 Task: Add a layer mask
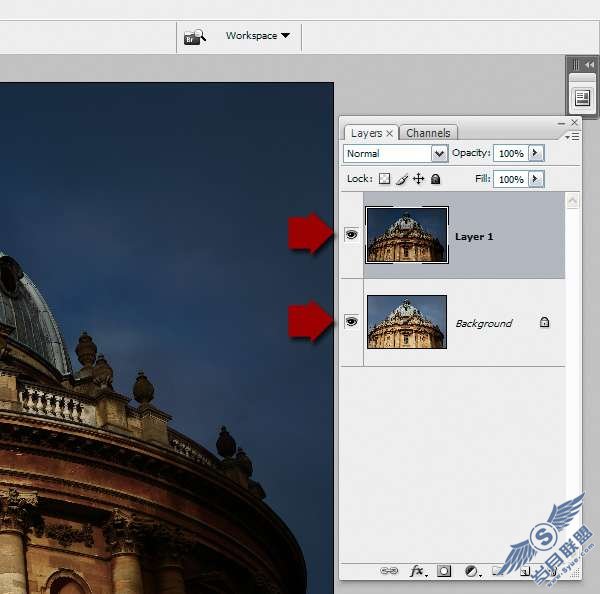[444, 571]
